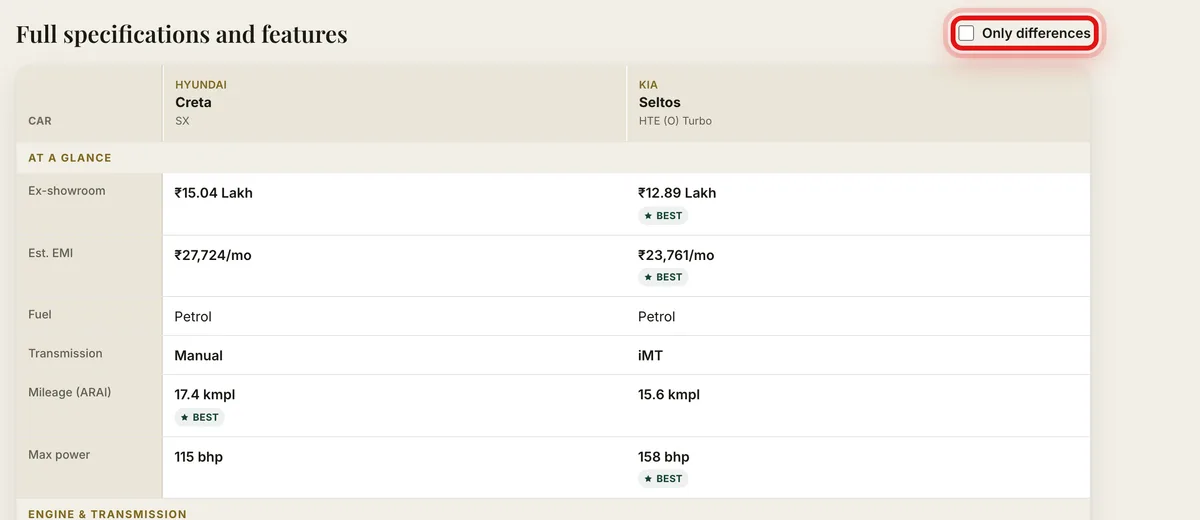
Task: Click the ₹12.89 Lakh ex-showroom price
Action: pos(677,193)
